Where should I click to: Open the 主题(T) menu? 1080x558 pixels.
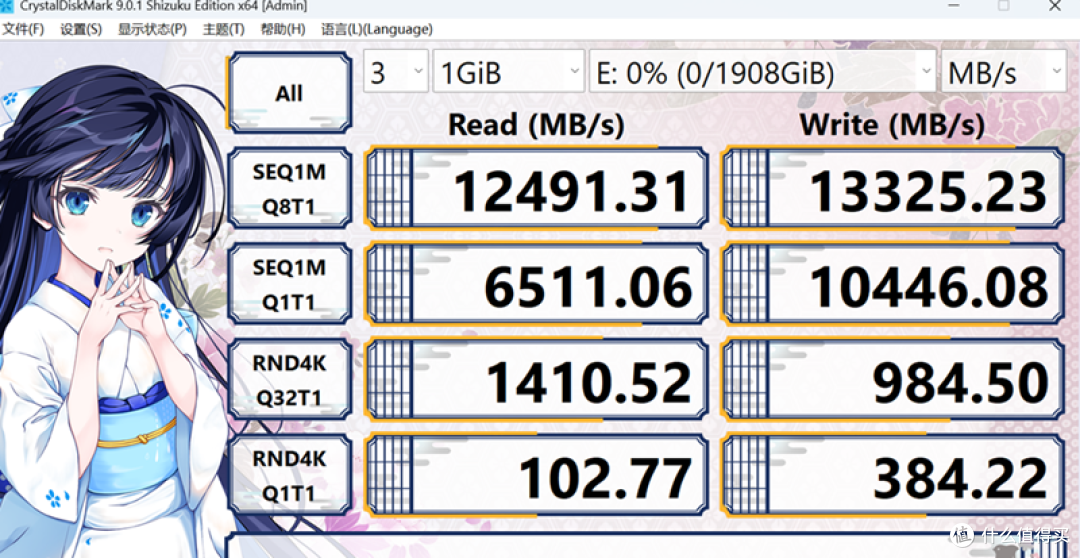(x=223, y=30)
